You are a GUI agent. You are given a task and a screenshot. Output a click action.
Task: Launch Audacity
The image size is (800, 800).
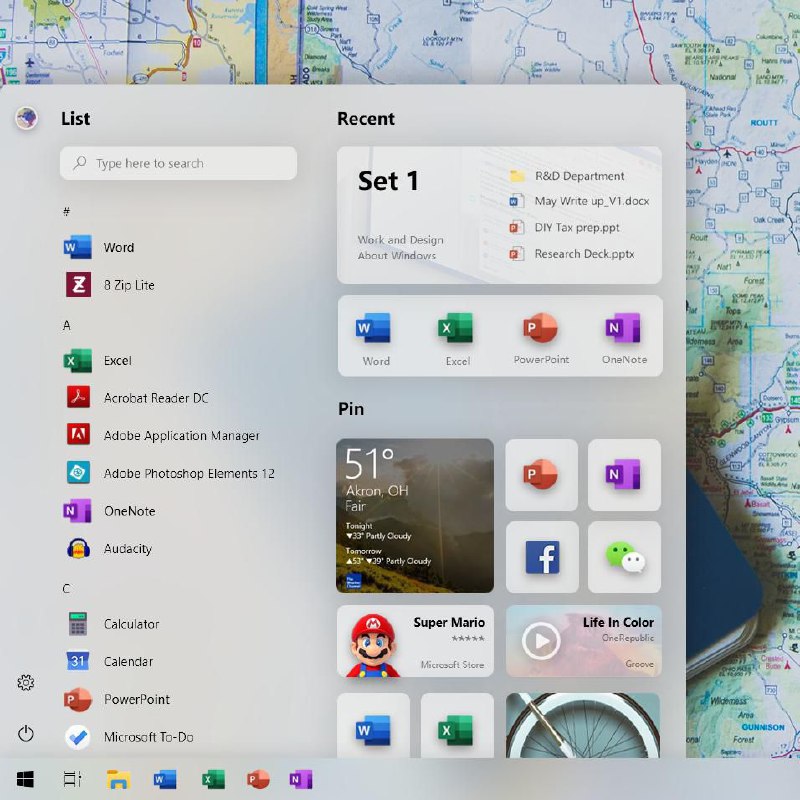[x=109, y=548]
